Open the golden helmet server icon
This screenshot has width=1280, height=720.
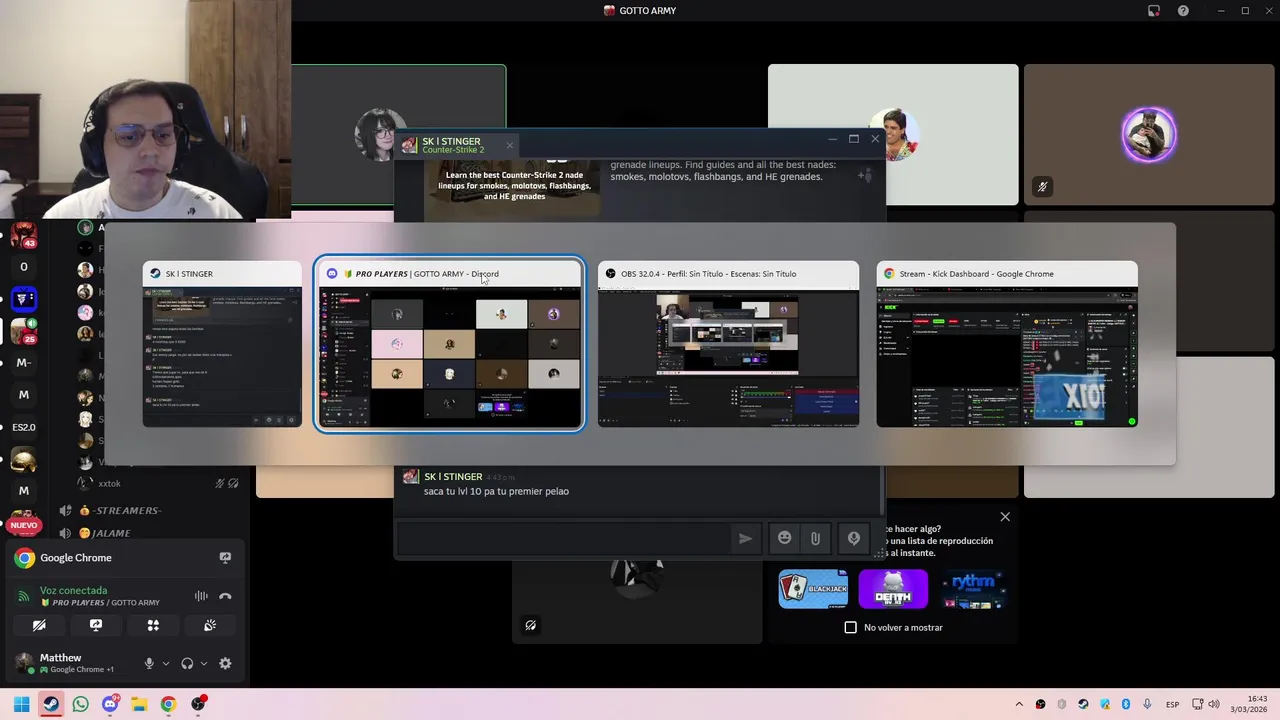coord(23,459)
